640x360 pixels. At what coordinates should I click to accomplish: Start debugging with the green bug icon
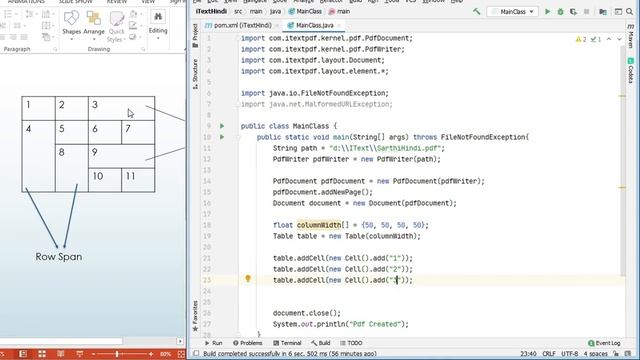pos(560,12)
